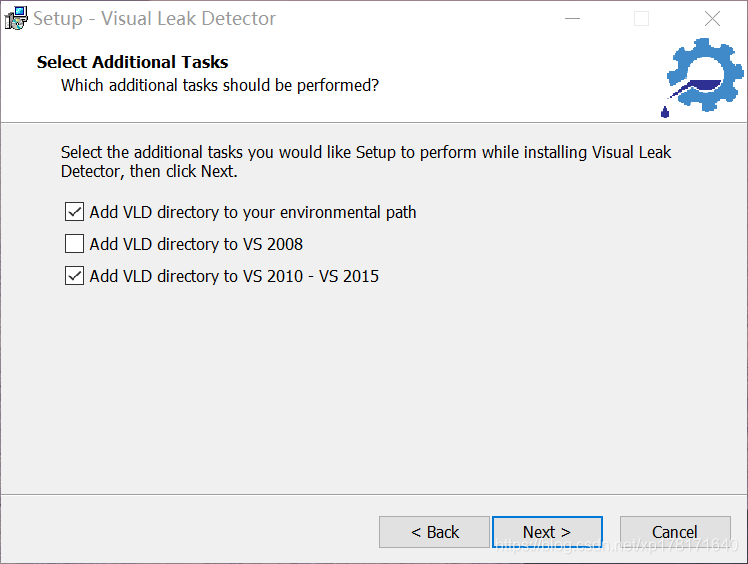748x564 pixels.
Task: Go back with the < Back button
Action: pos(434,532)
